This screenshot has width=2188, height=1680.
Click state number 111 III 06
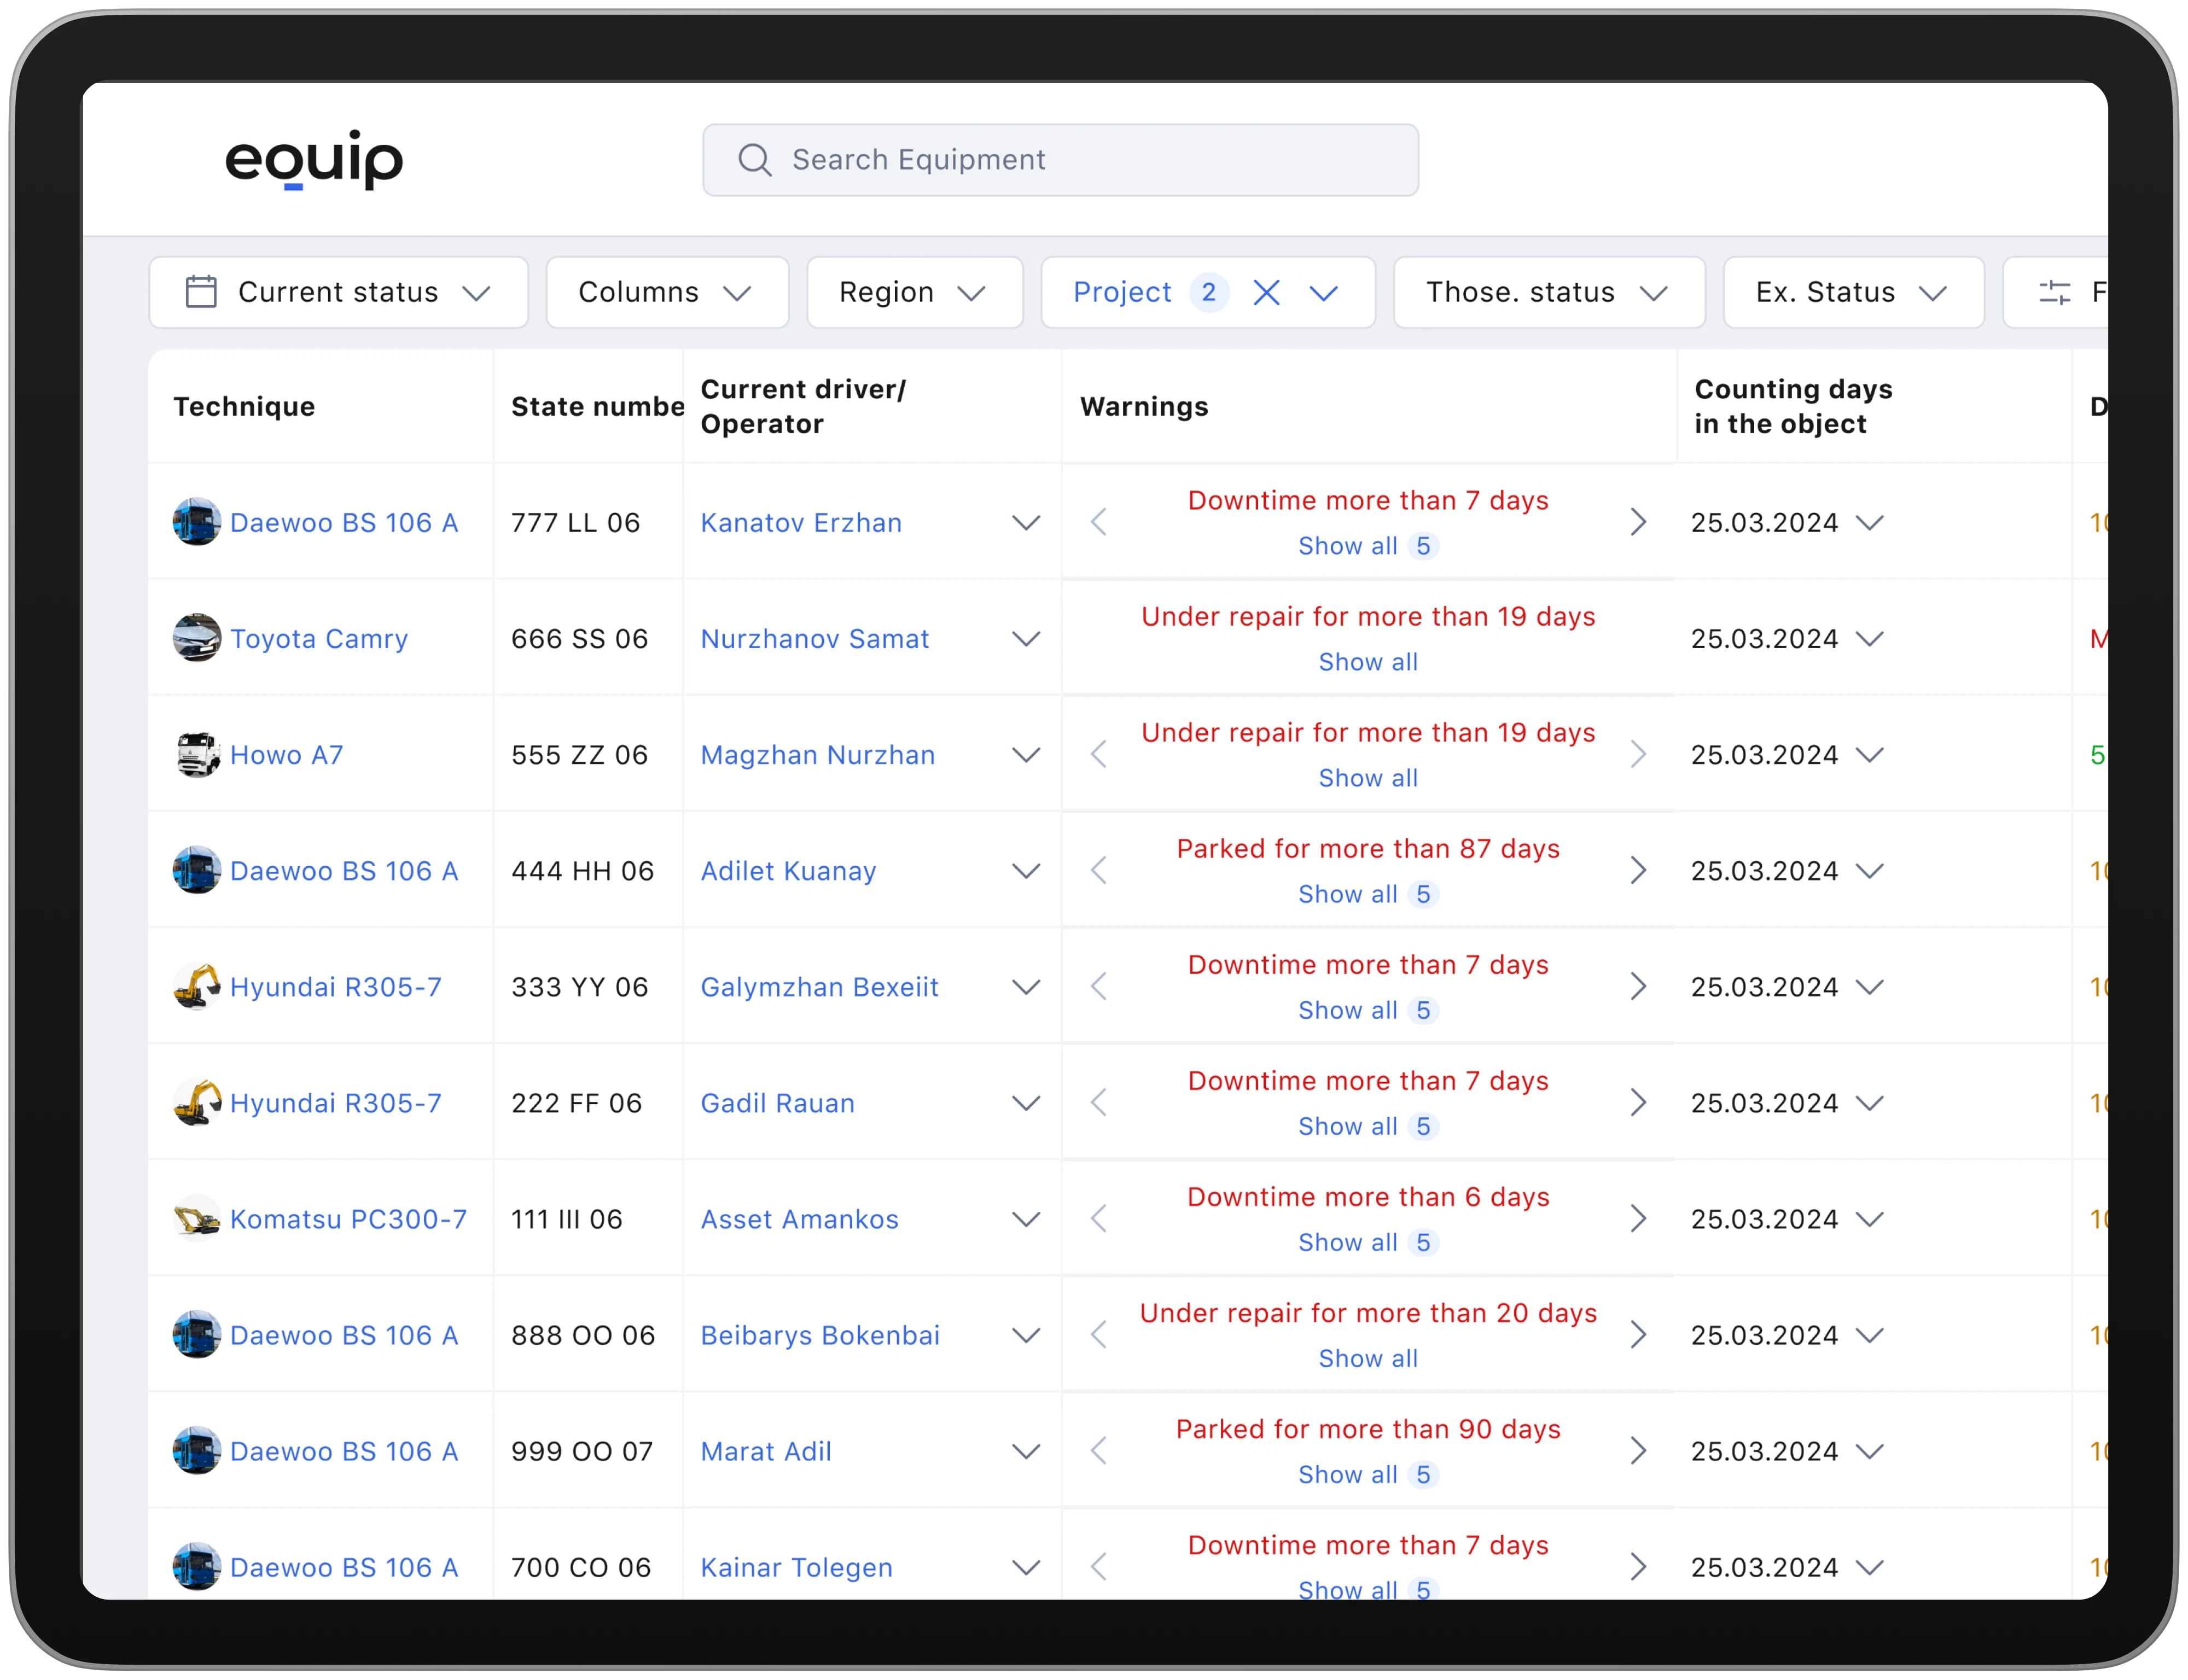tap(566, 1218)
